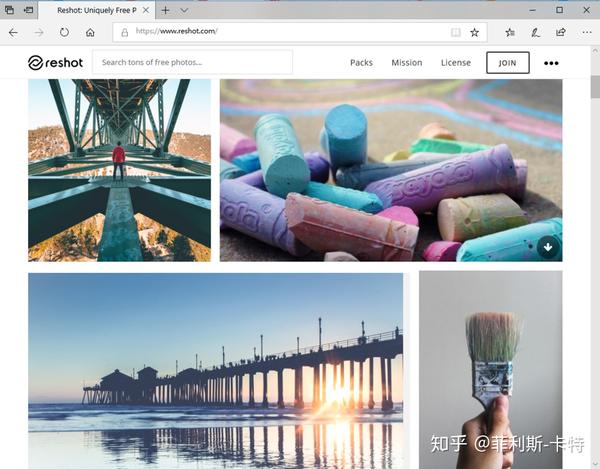The image size is (600, 469).
Task: Click the vertical scrollbar thumb
Action: 595,87
